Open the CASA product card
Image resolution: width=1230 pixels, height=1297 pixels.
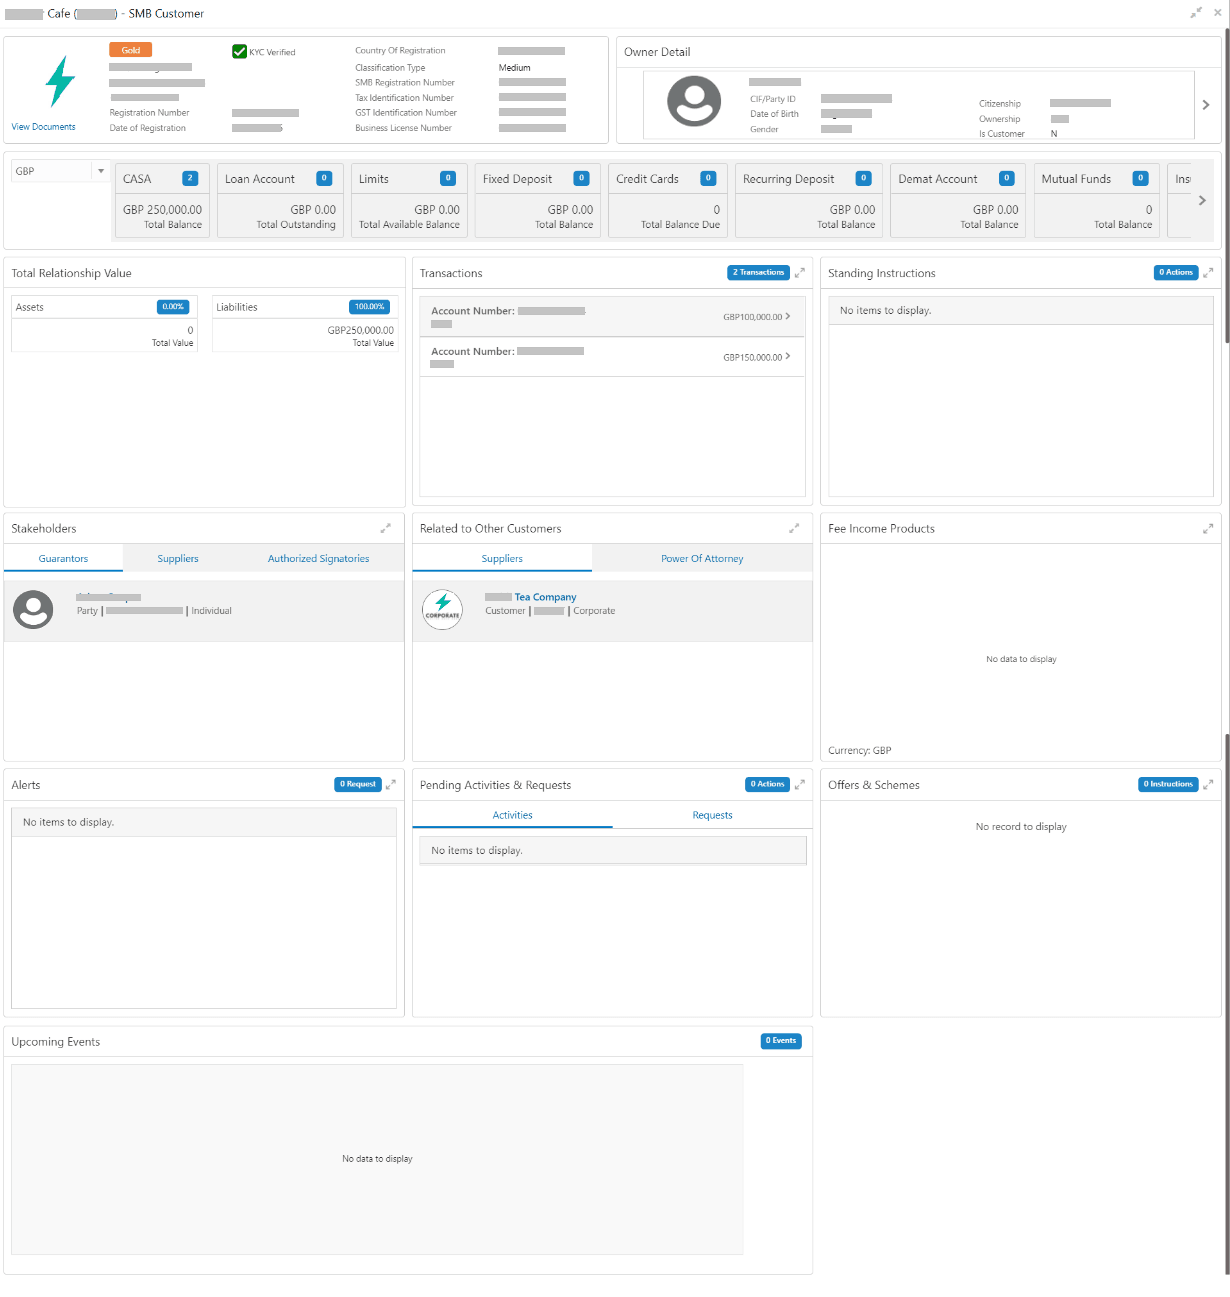(162, 200)
